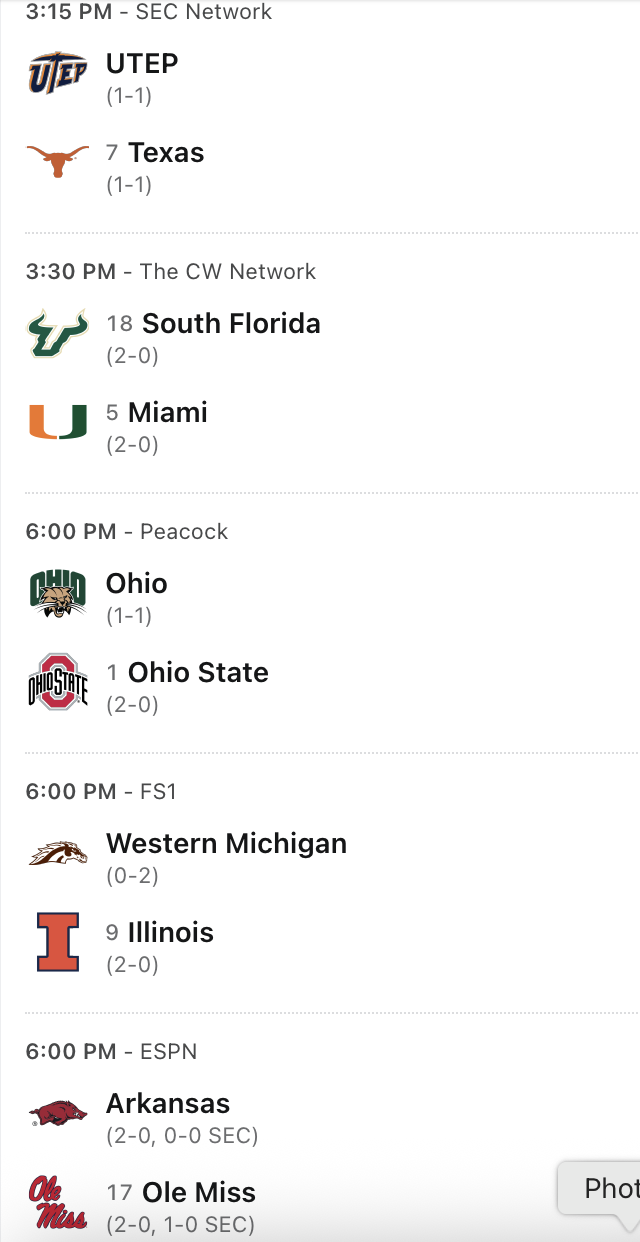Image resolution: width=640 pixels, height=1242 pixels.
Task: Select the Ohio State team name
Action: point(198,673)
